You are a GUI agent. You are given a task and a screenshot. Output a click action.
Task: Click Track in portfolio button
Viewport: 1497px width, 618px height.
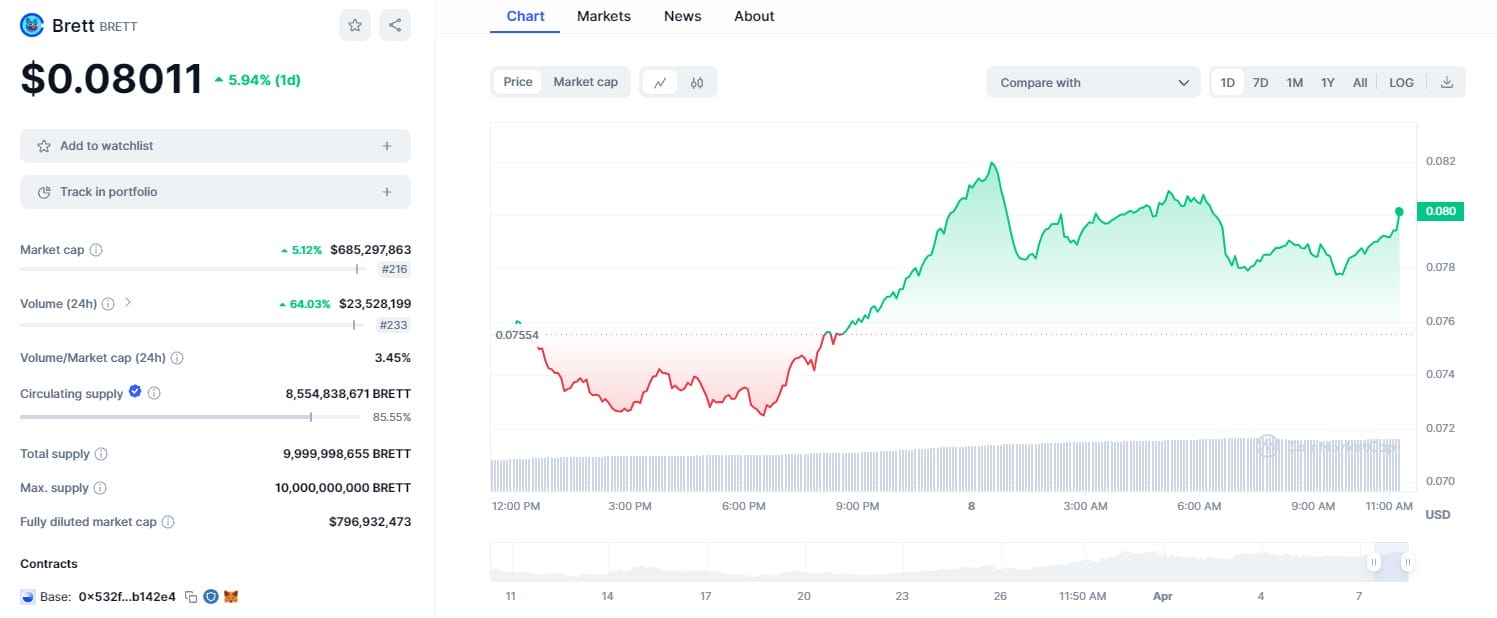pyautogui.click(x=215, y=192)
